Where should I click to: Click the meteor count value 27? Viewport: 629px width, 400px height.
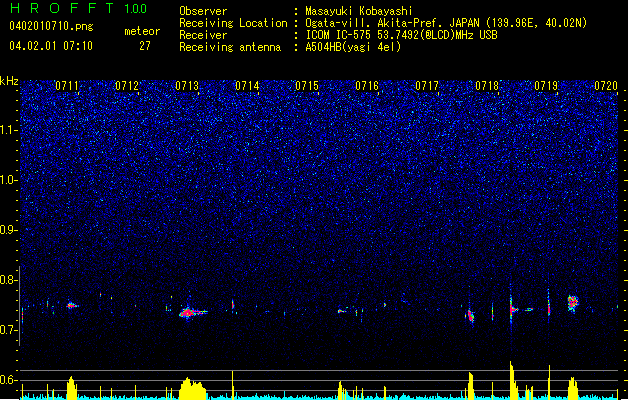coord(145,46)
